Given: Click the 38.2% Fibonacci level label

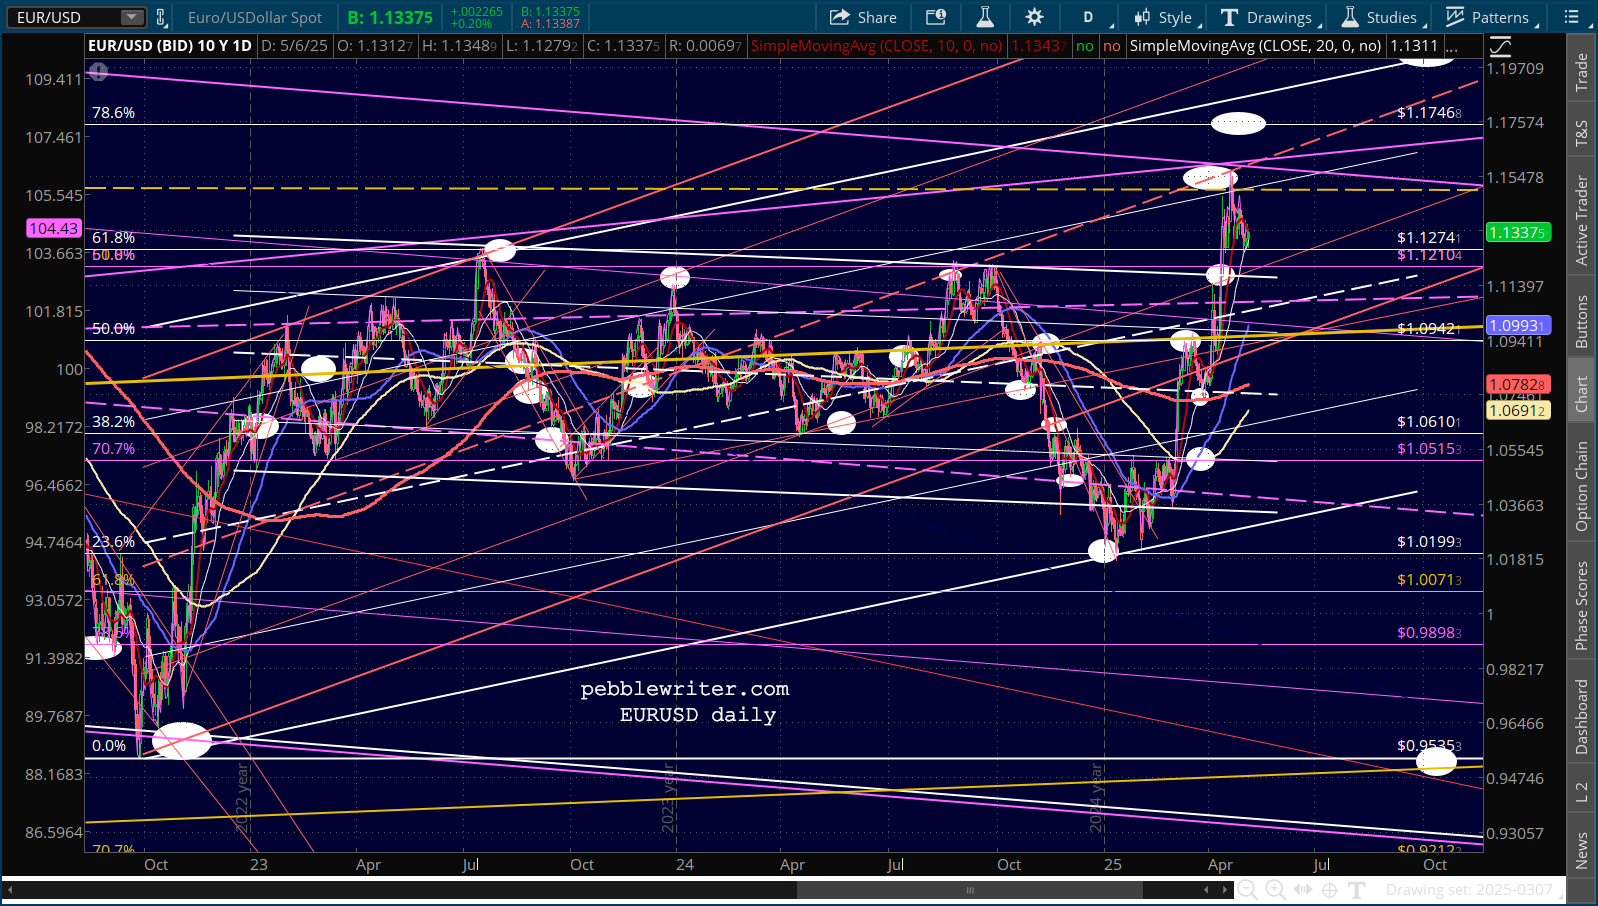Looking at the screenshot, I should pyautogui.click(x=113, y=422).
